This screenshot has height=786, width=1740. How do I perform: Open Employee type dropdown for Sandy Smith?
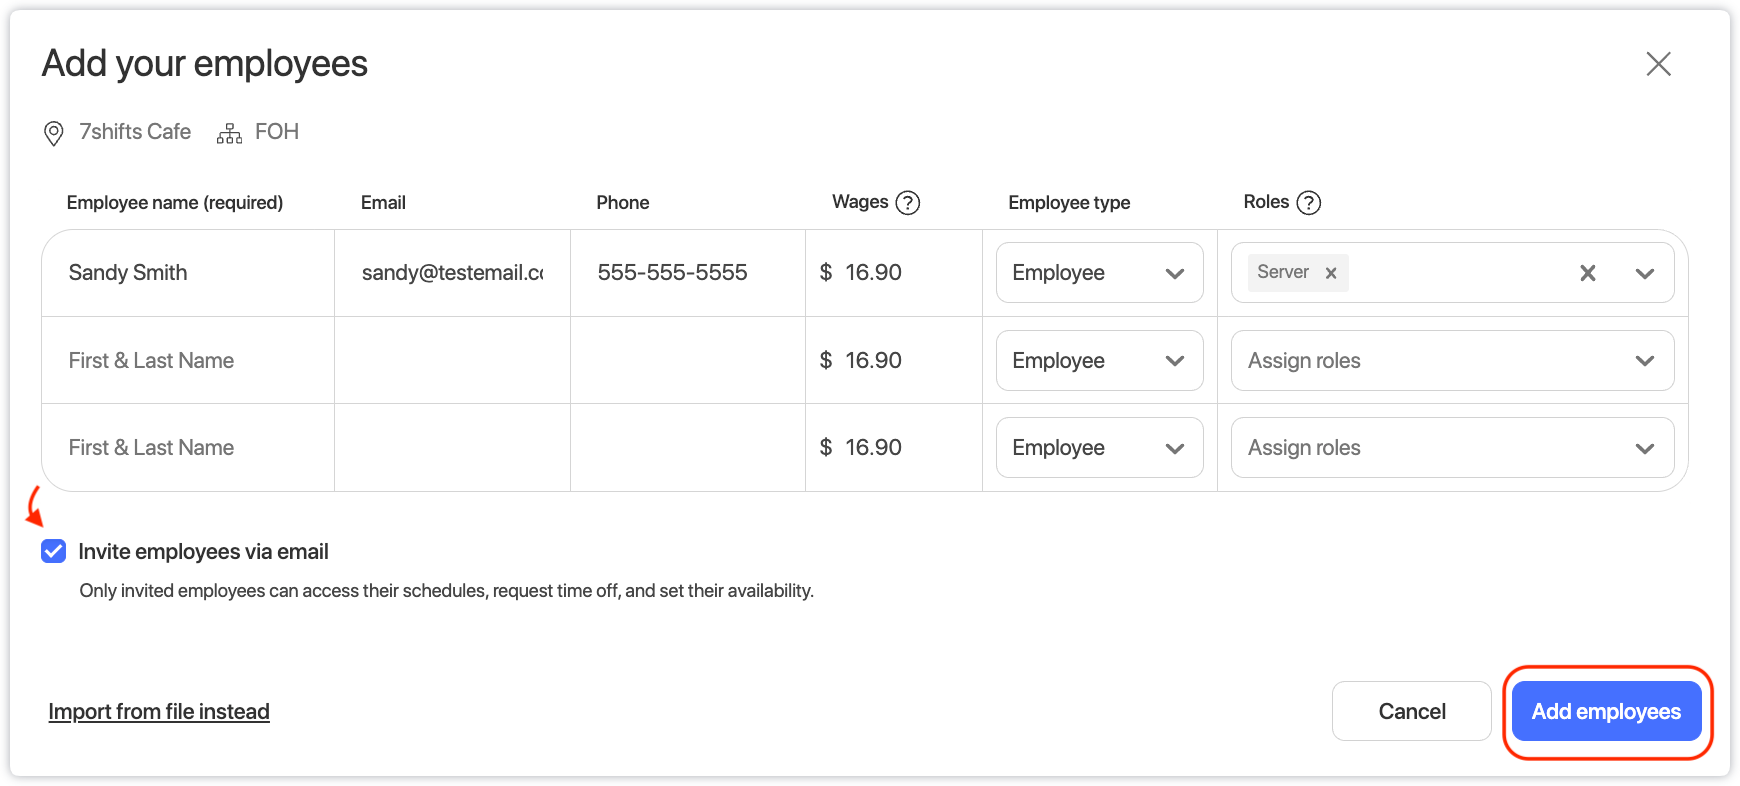point(1098,273)
